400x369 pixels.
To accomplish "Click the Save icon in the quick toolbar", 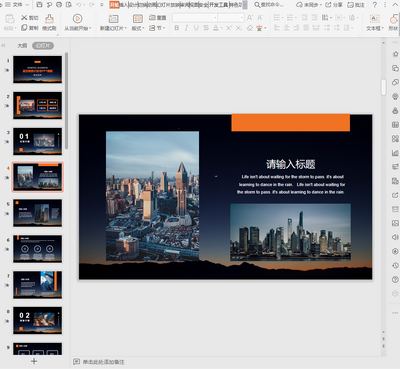I will pyautogui.click(x=39, y=5).
